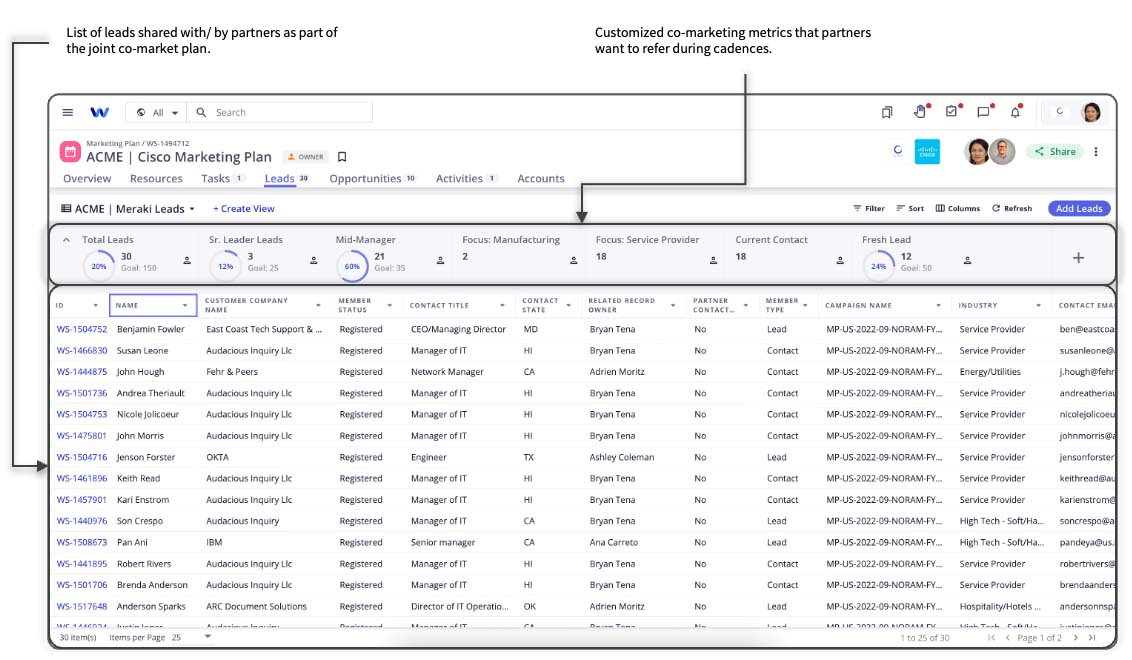Go to next page of leads

pyautogui.click(x=1076, y=638)
